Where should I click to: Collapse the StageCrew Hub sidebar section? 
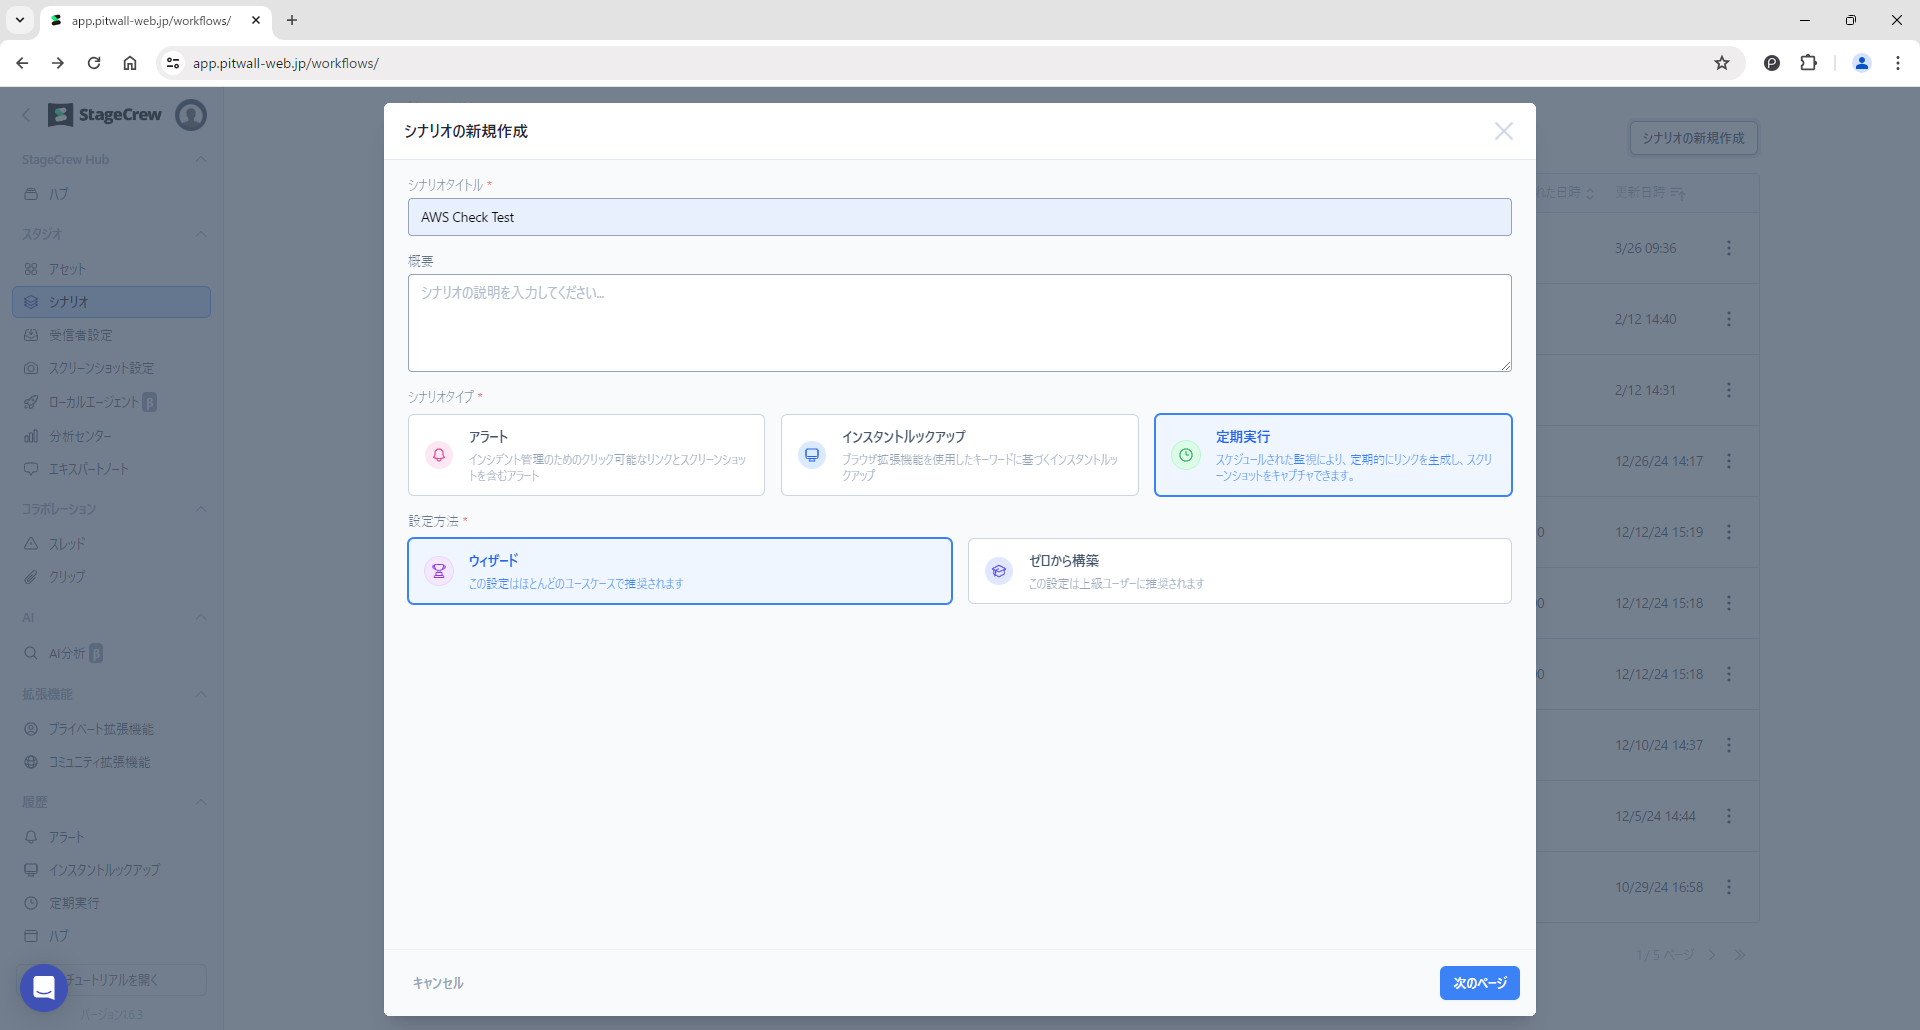[x=201, y=160]
